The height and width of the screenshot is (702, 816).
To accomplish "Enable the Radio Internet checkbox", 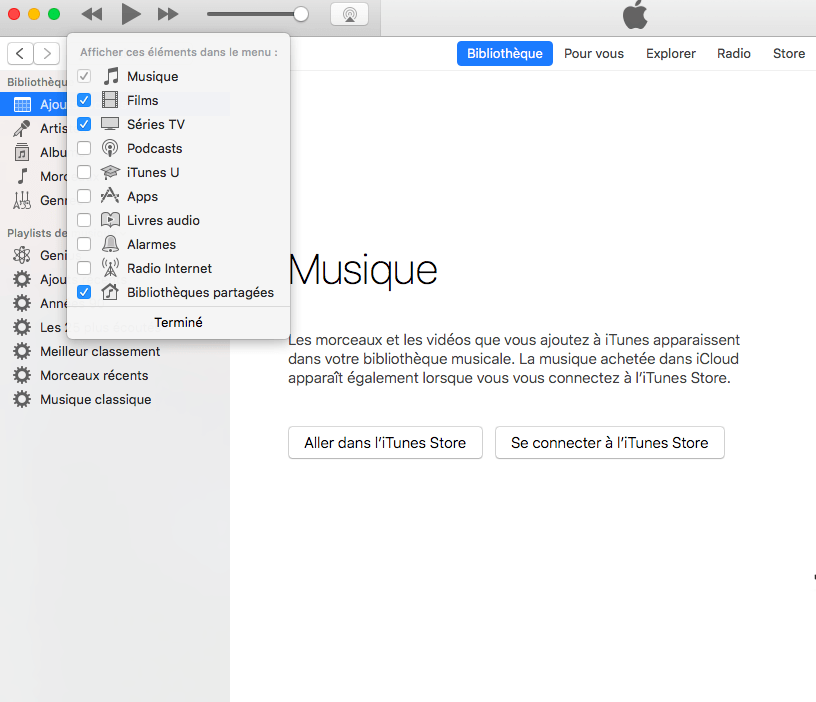I will (x=84, y=267).
